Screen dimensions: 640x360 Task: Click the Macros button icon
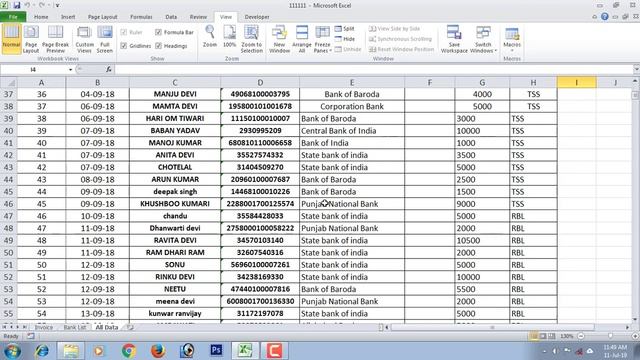coord(512,33)
